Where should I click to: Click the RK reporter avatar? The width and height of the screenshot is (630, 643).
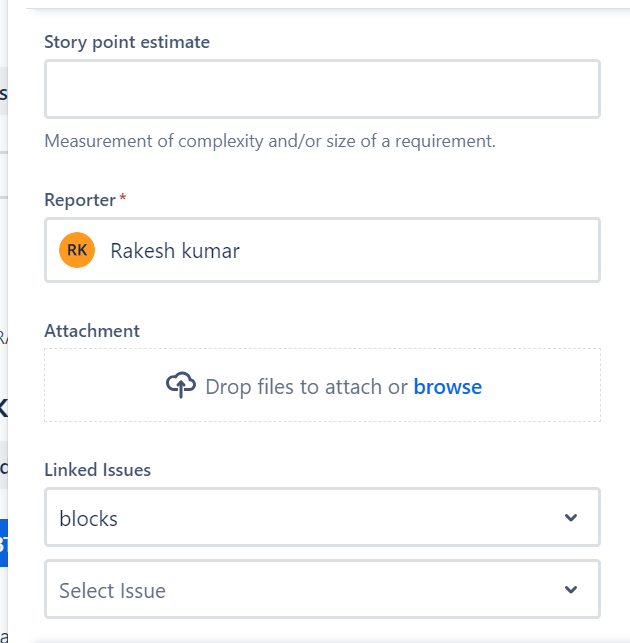(77, 250)
